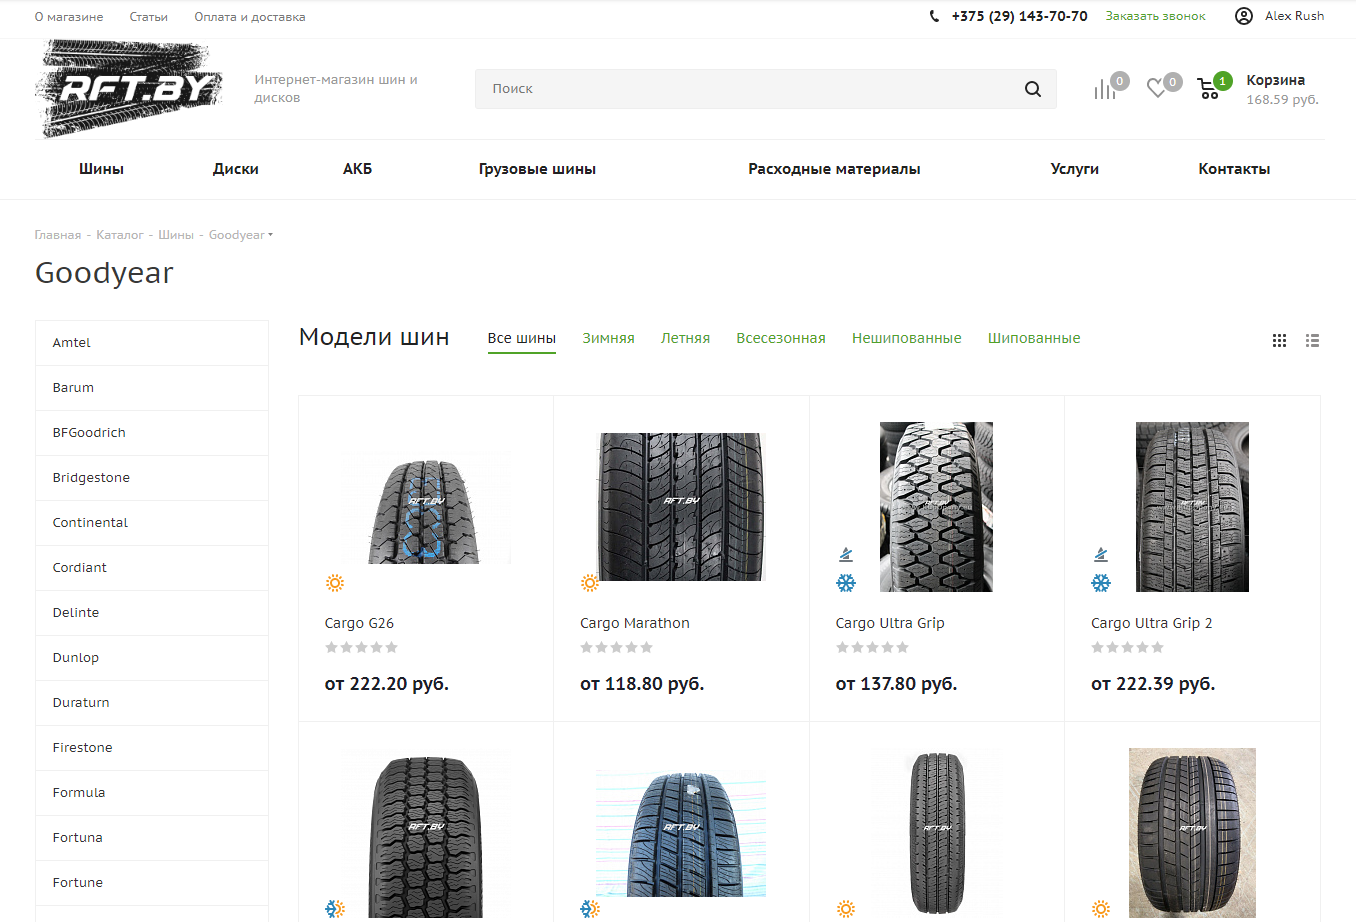Open the favorites heart icon

click(1156, 89)
